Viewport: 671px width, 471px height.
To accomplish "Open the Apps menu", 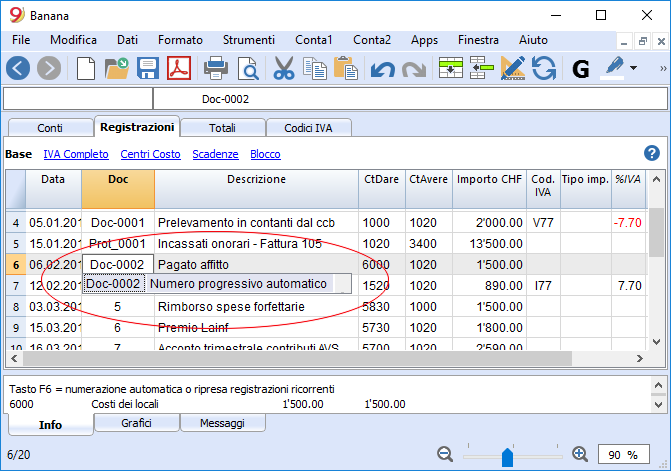I will (424, 40).
